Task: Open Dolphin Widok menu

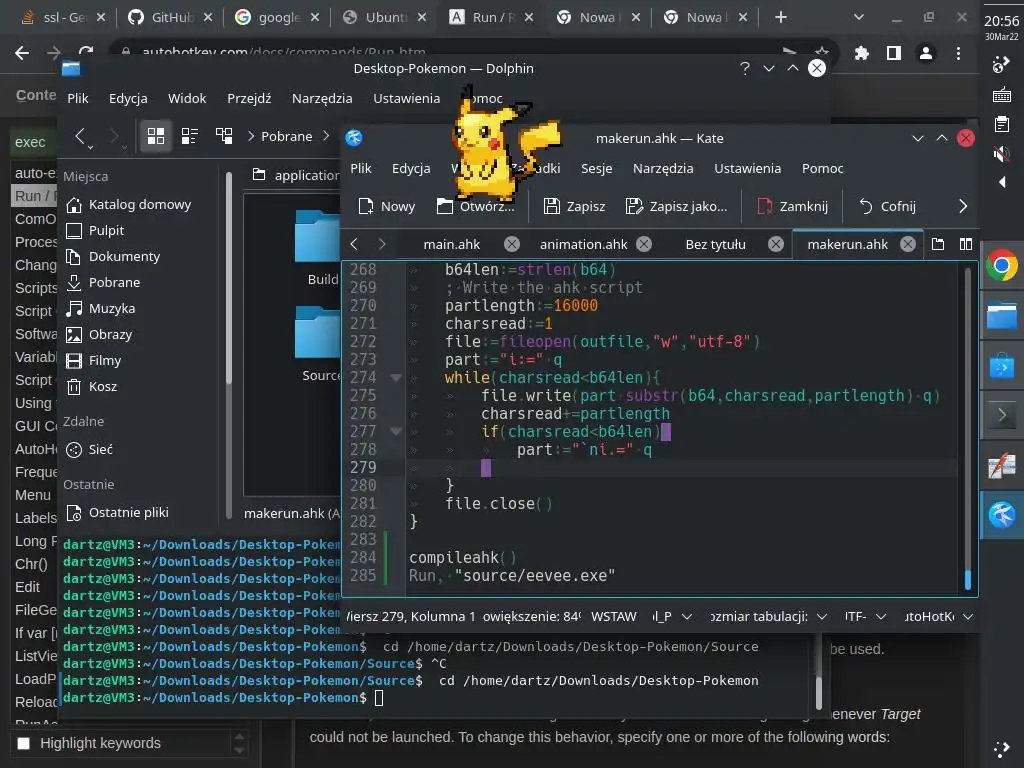Action: point(187,99)
